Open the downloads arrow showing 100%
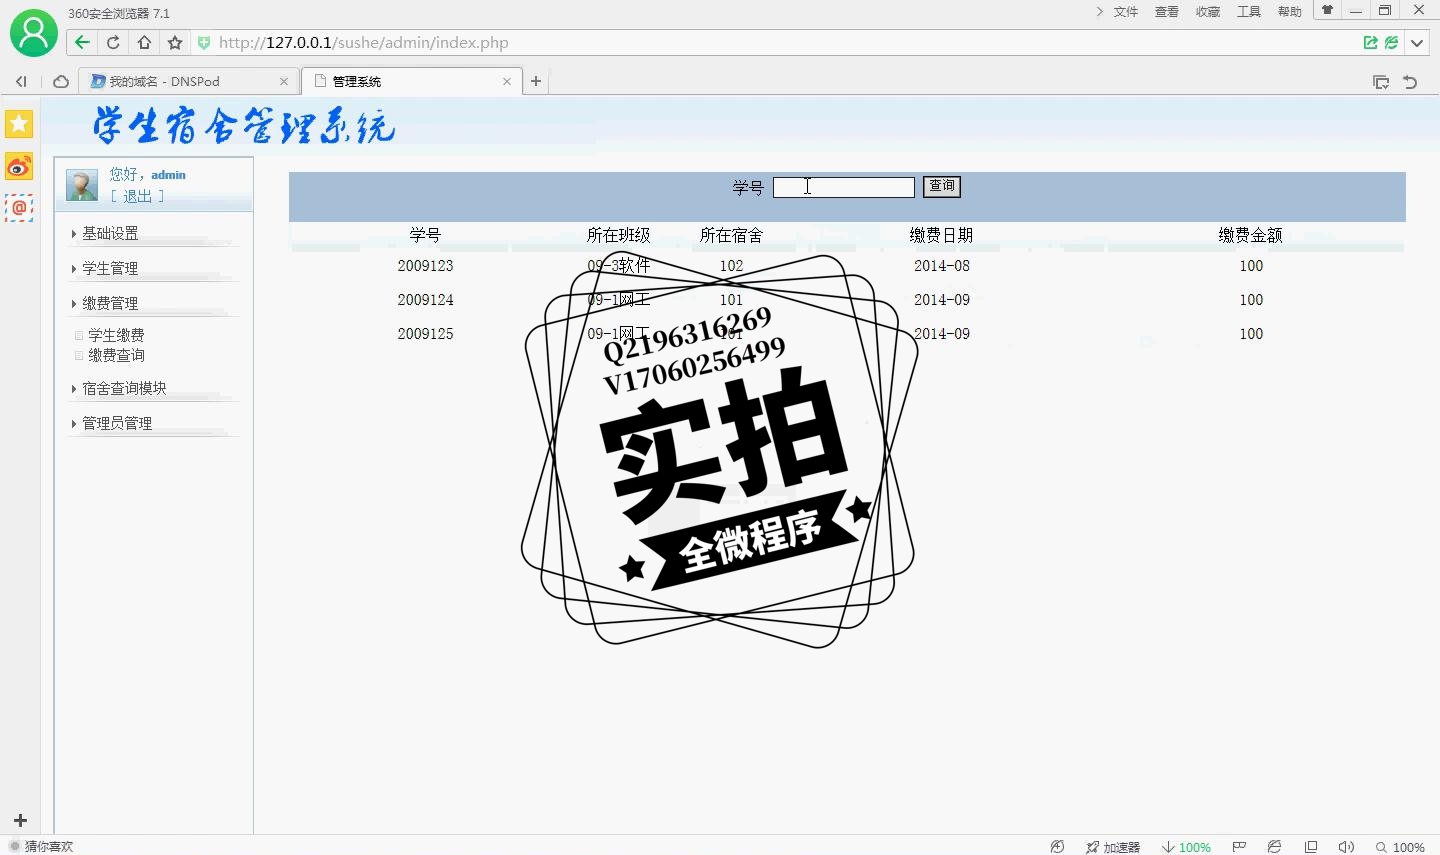 pyautogui.click(x=1186, y=847)
